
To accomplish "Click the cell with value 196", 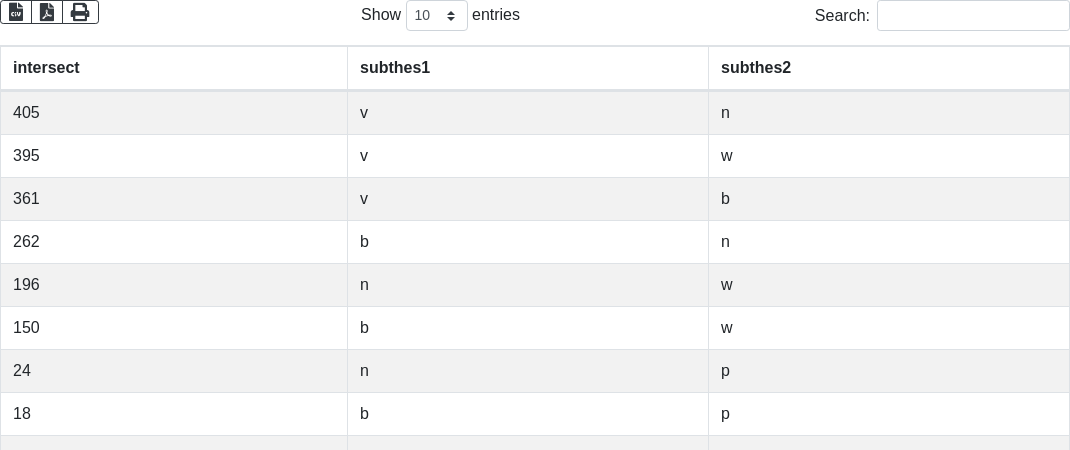I will click(x=26, y=285).
